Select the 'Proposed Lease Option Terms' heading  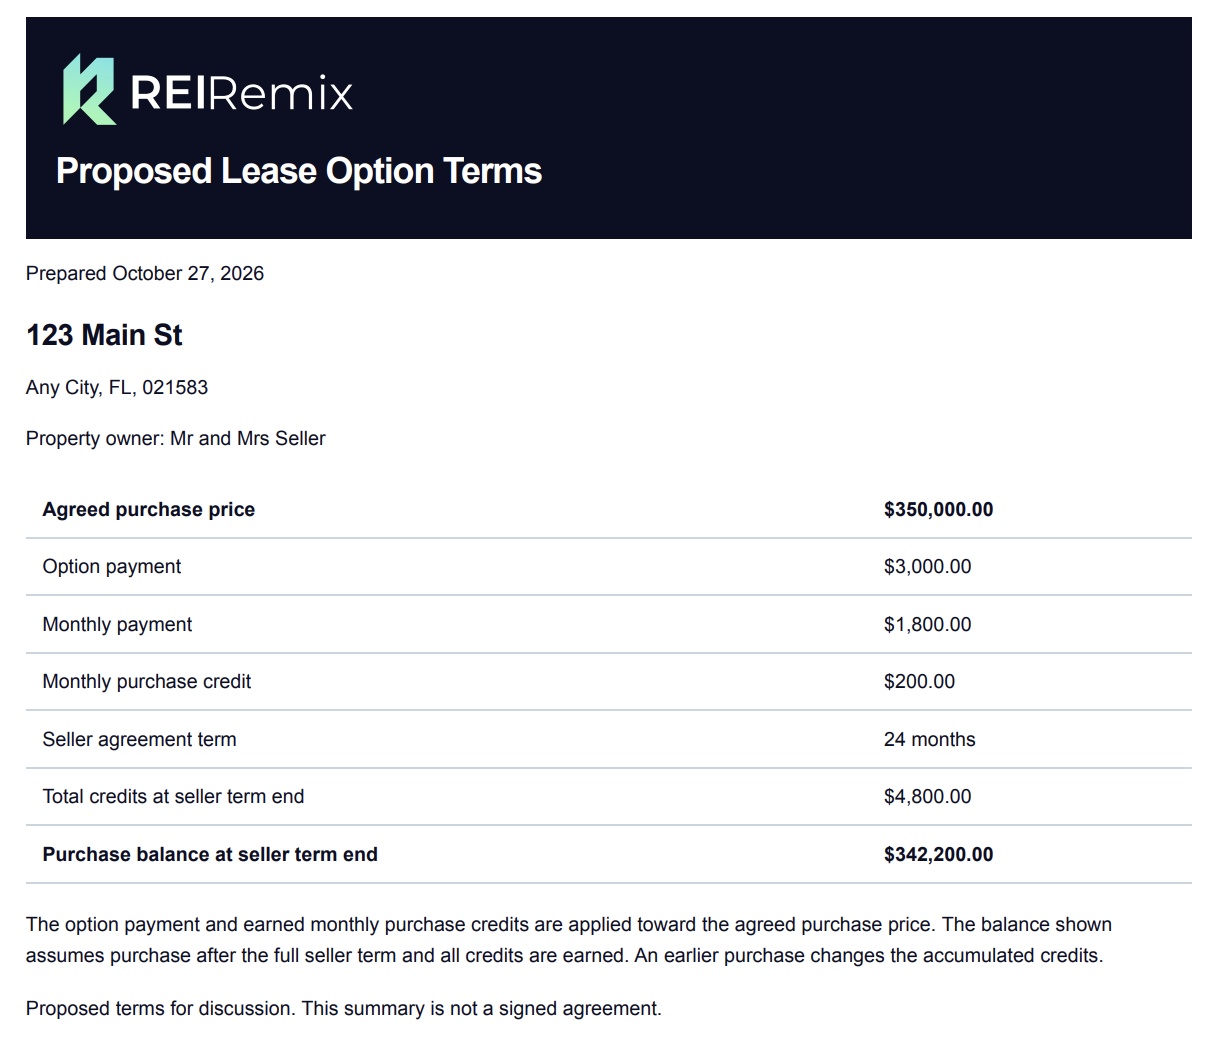[x=299, y=171]
